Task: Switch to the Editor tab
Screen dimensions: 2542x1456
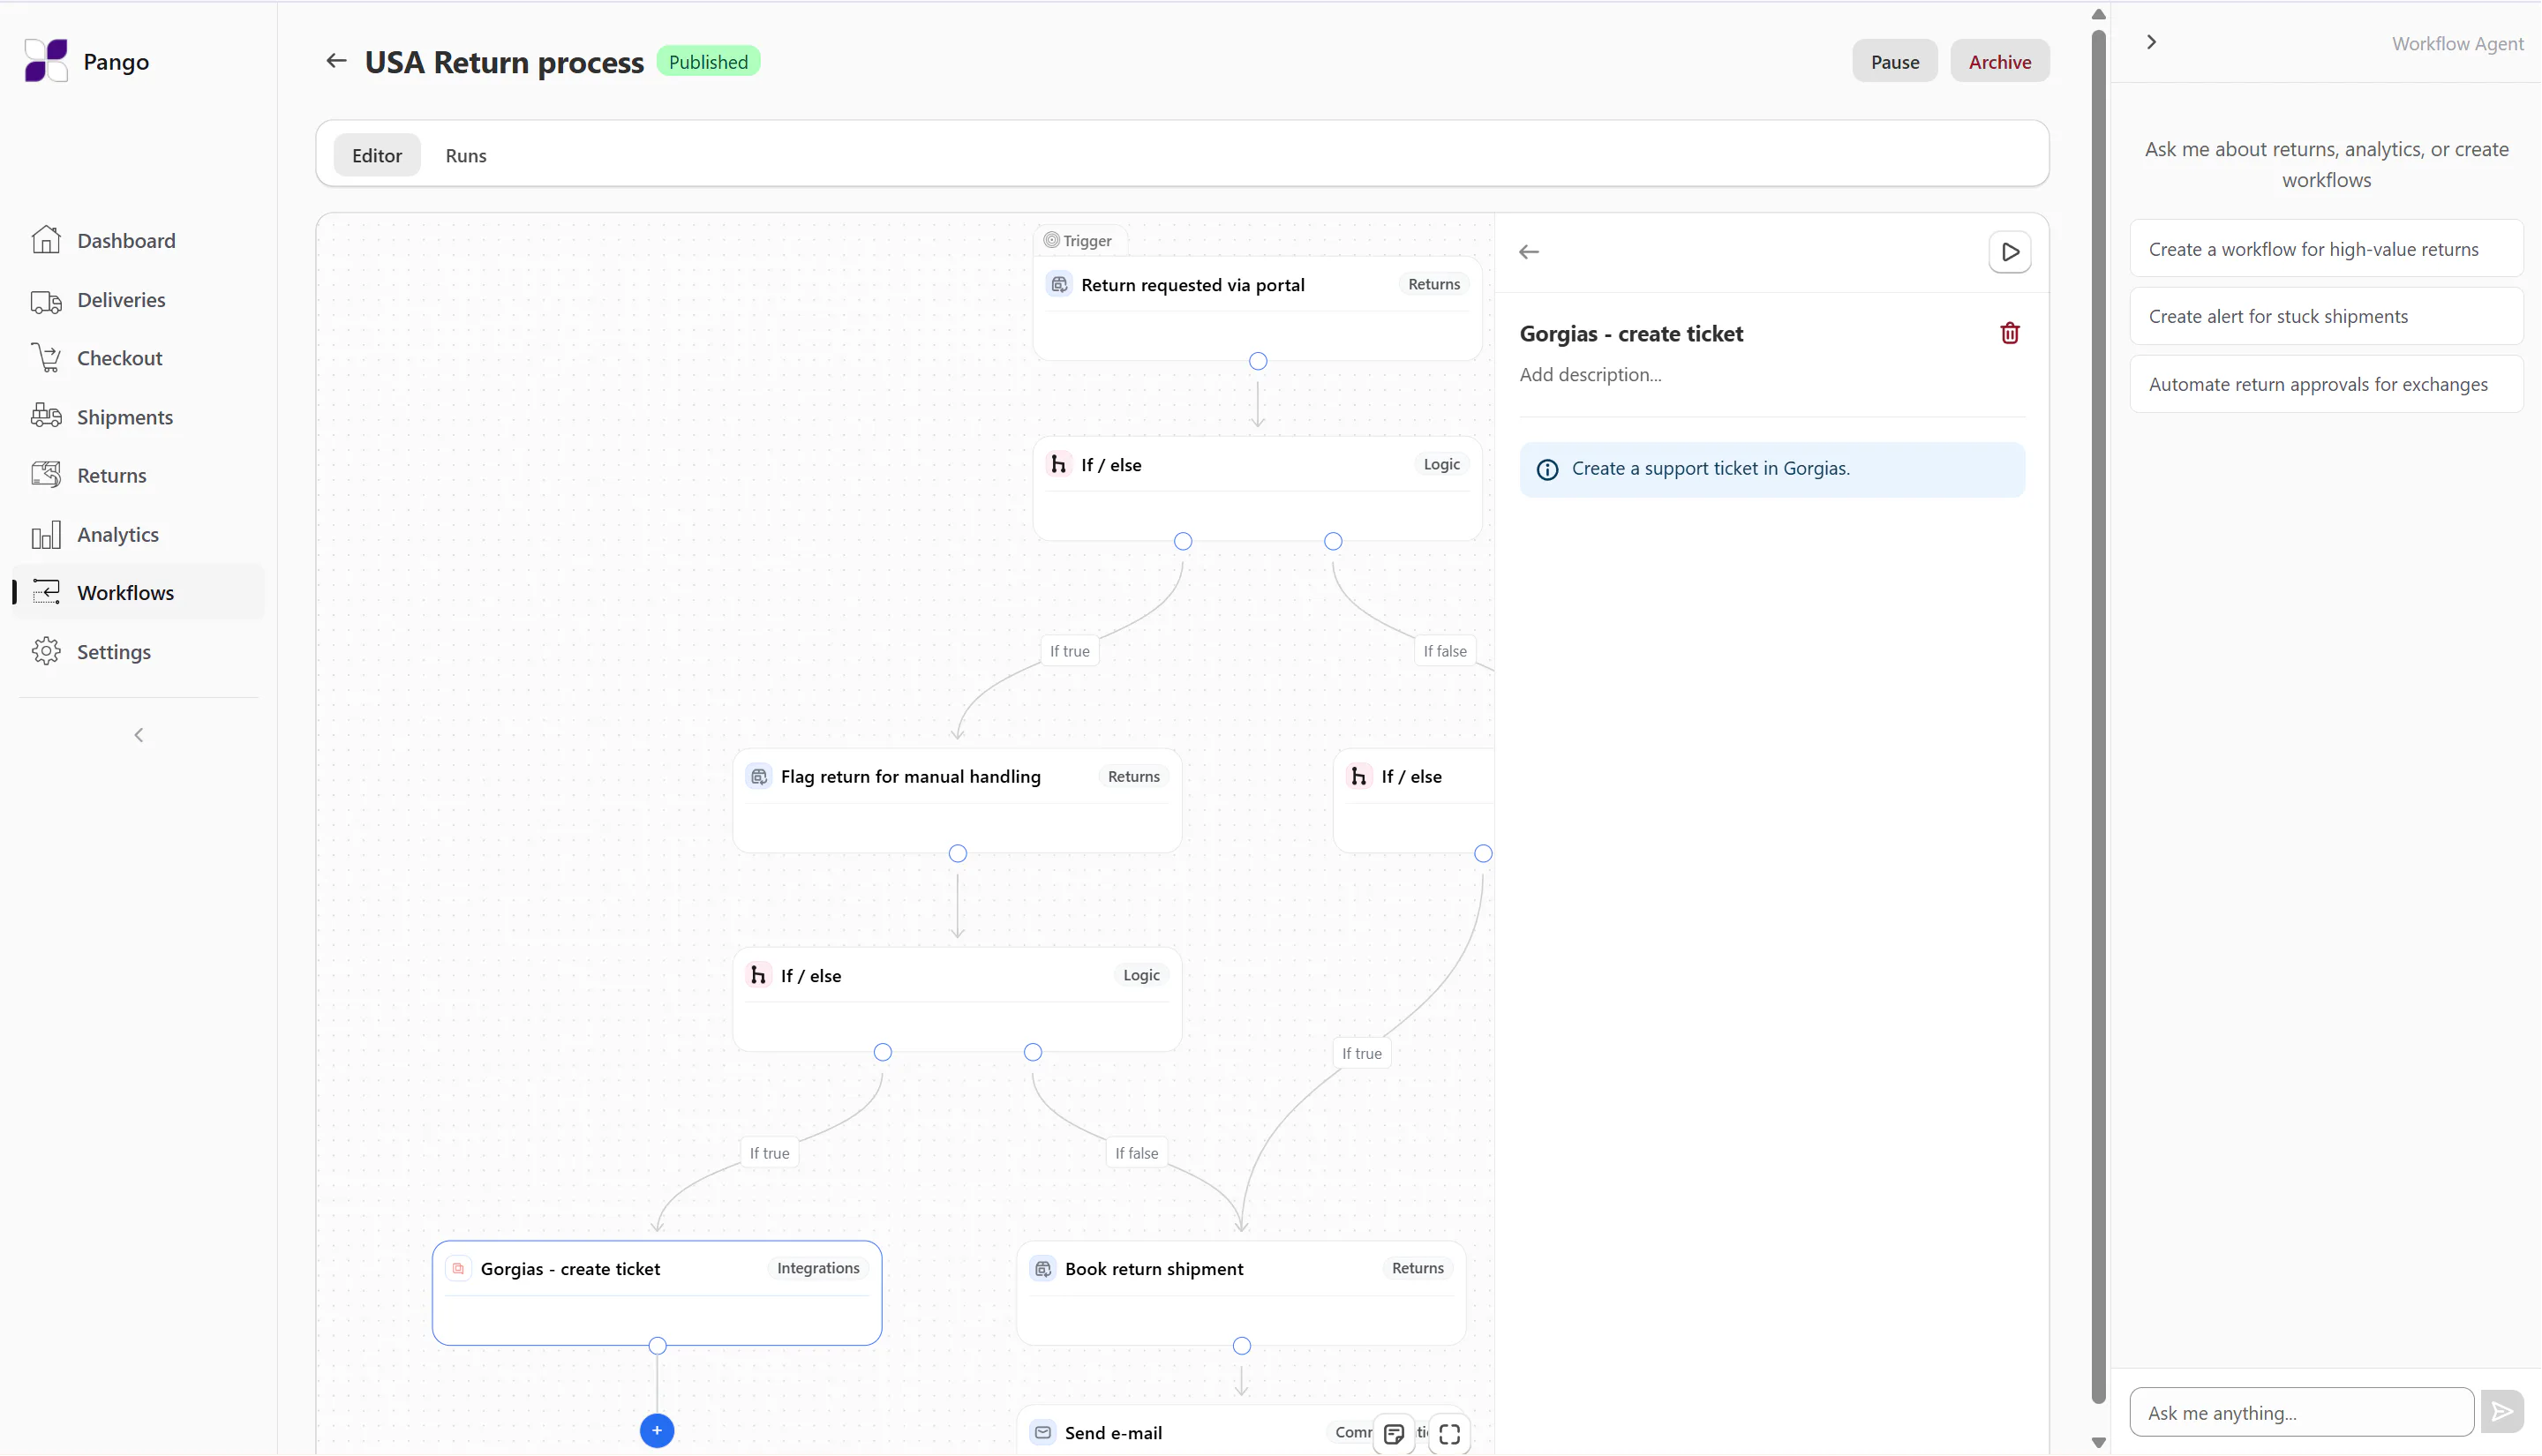Action: 377,155
